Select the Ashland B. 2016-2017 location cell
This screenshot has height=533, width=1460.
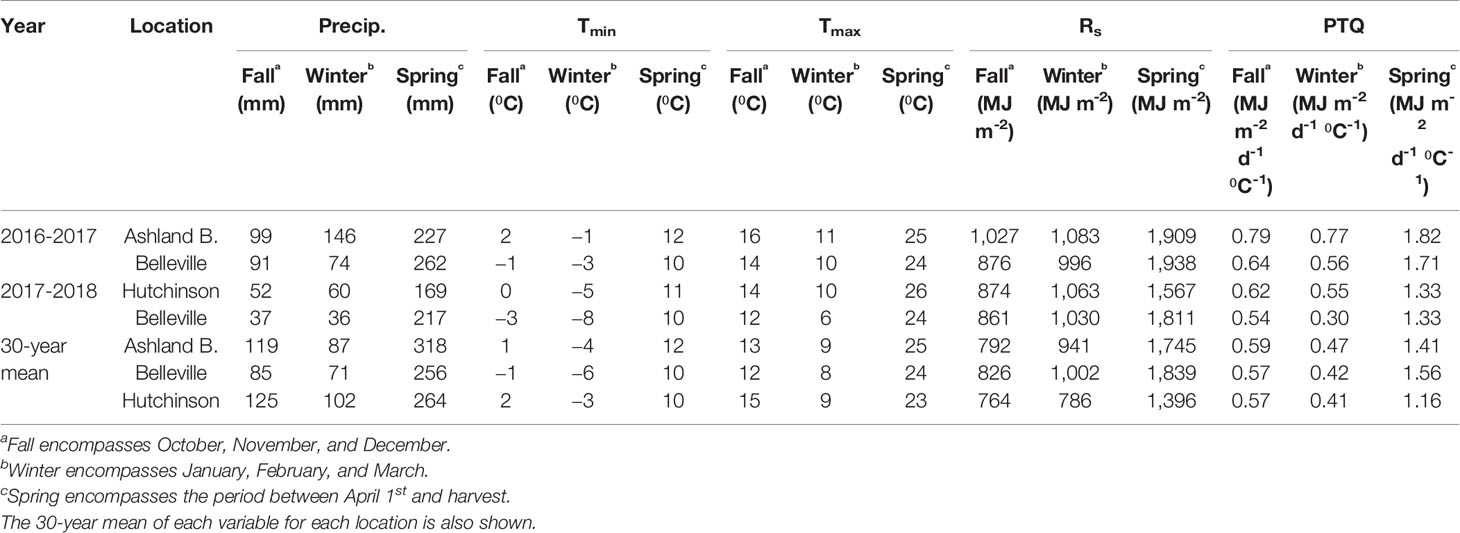tap(171, 237)
